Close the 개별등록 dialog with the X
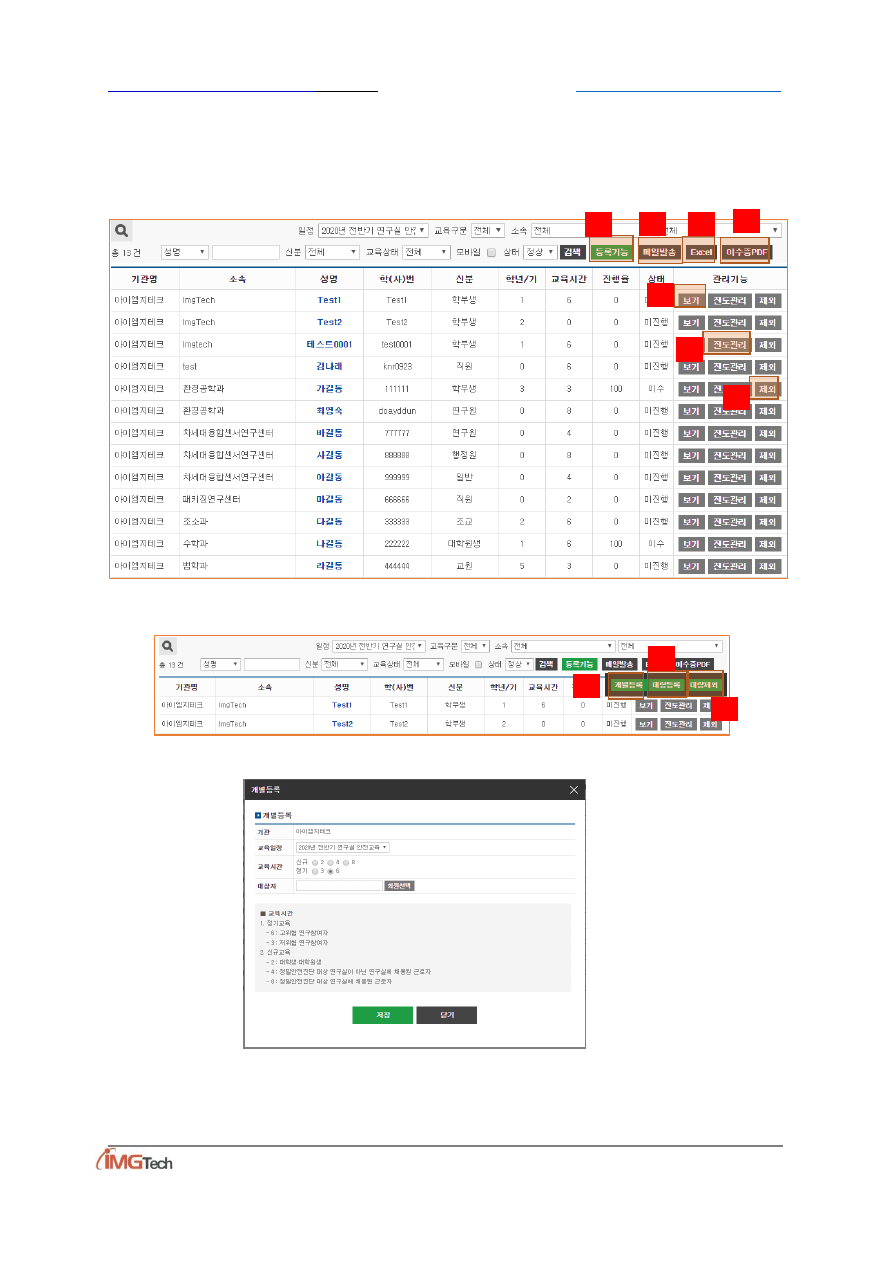Viewport: 893px width, 1263px height. coord(574,790)
